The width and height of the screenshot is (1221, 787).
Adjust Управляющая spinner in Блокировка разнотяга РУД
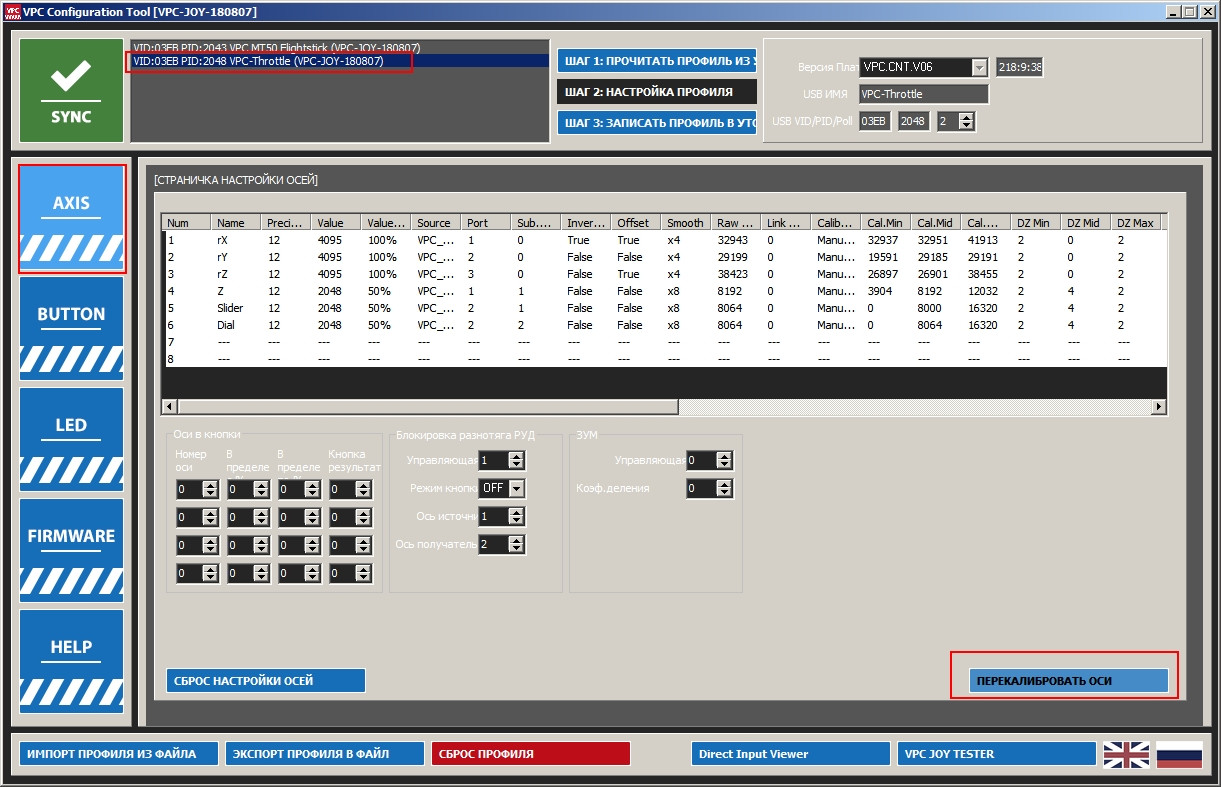click(516, 460)
